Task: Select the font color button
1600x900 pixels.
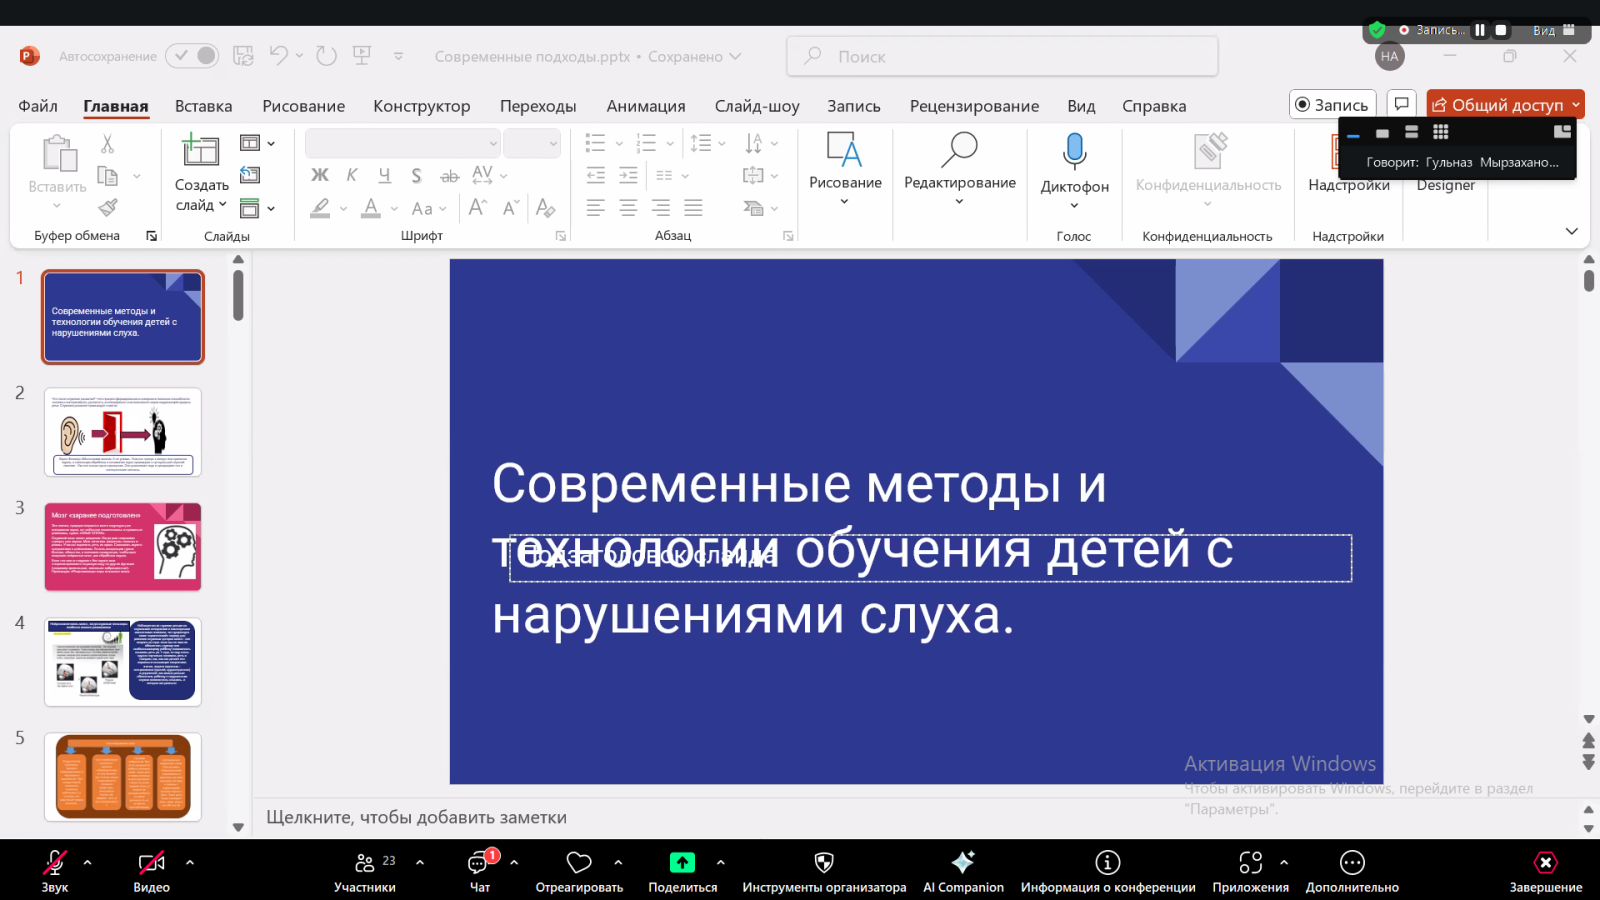Action: 371,208
